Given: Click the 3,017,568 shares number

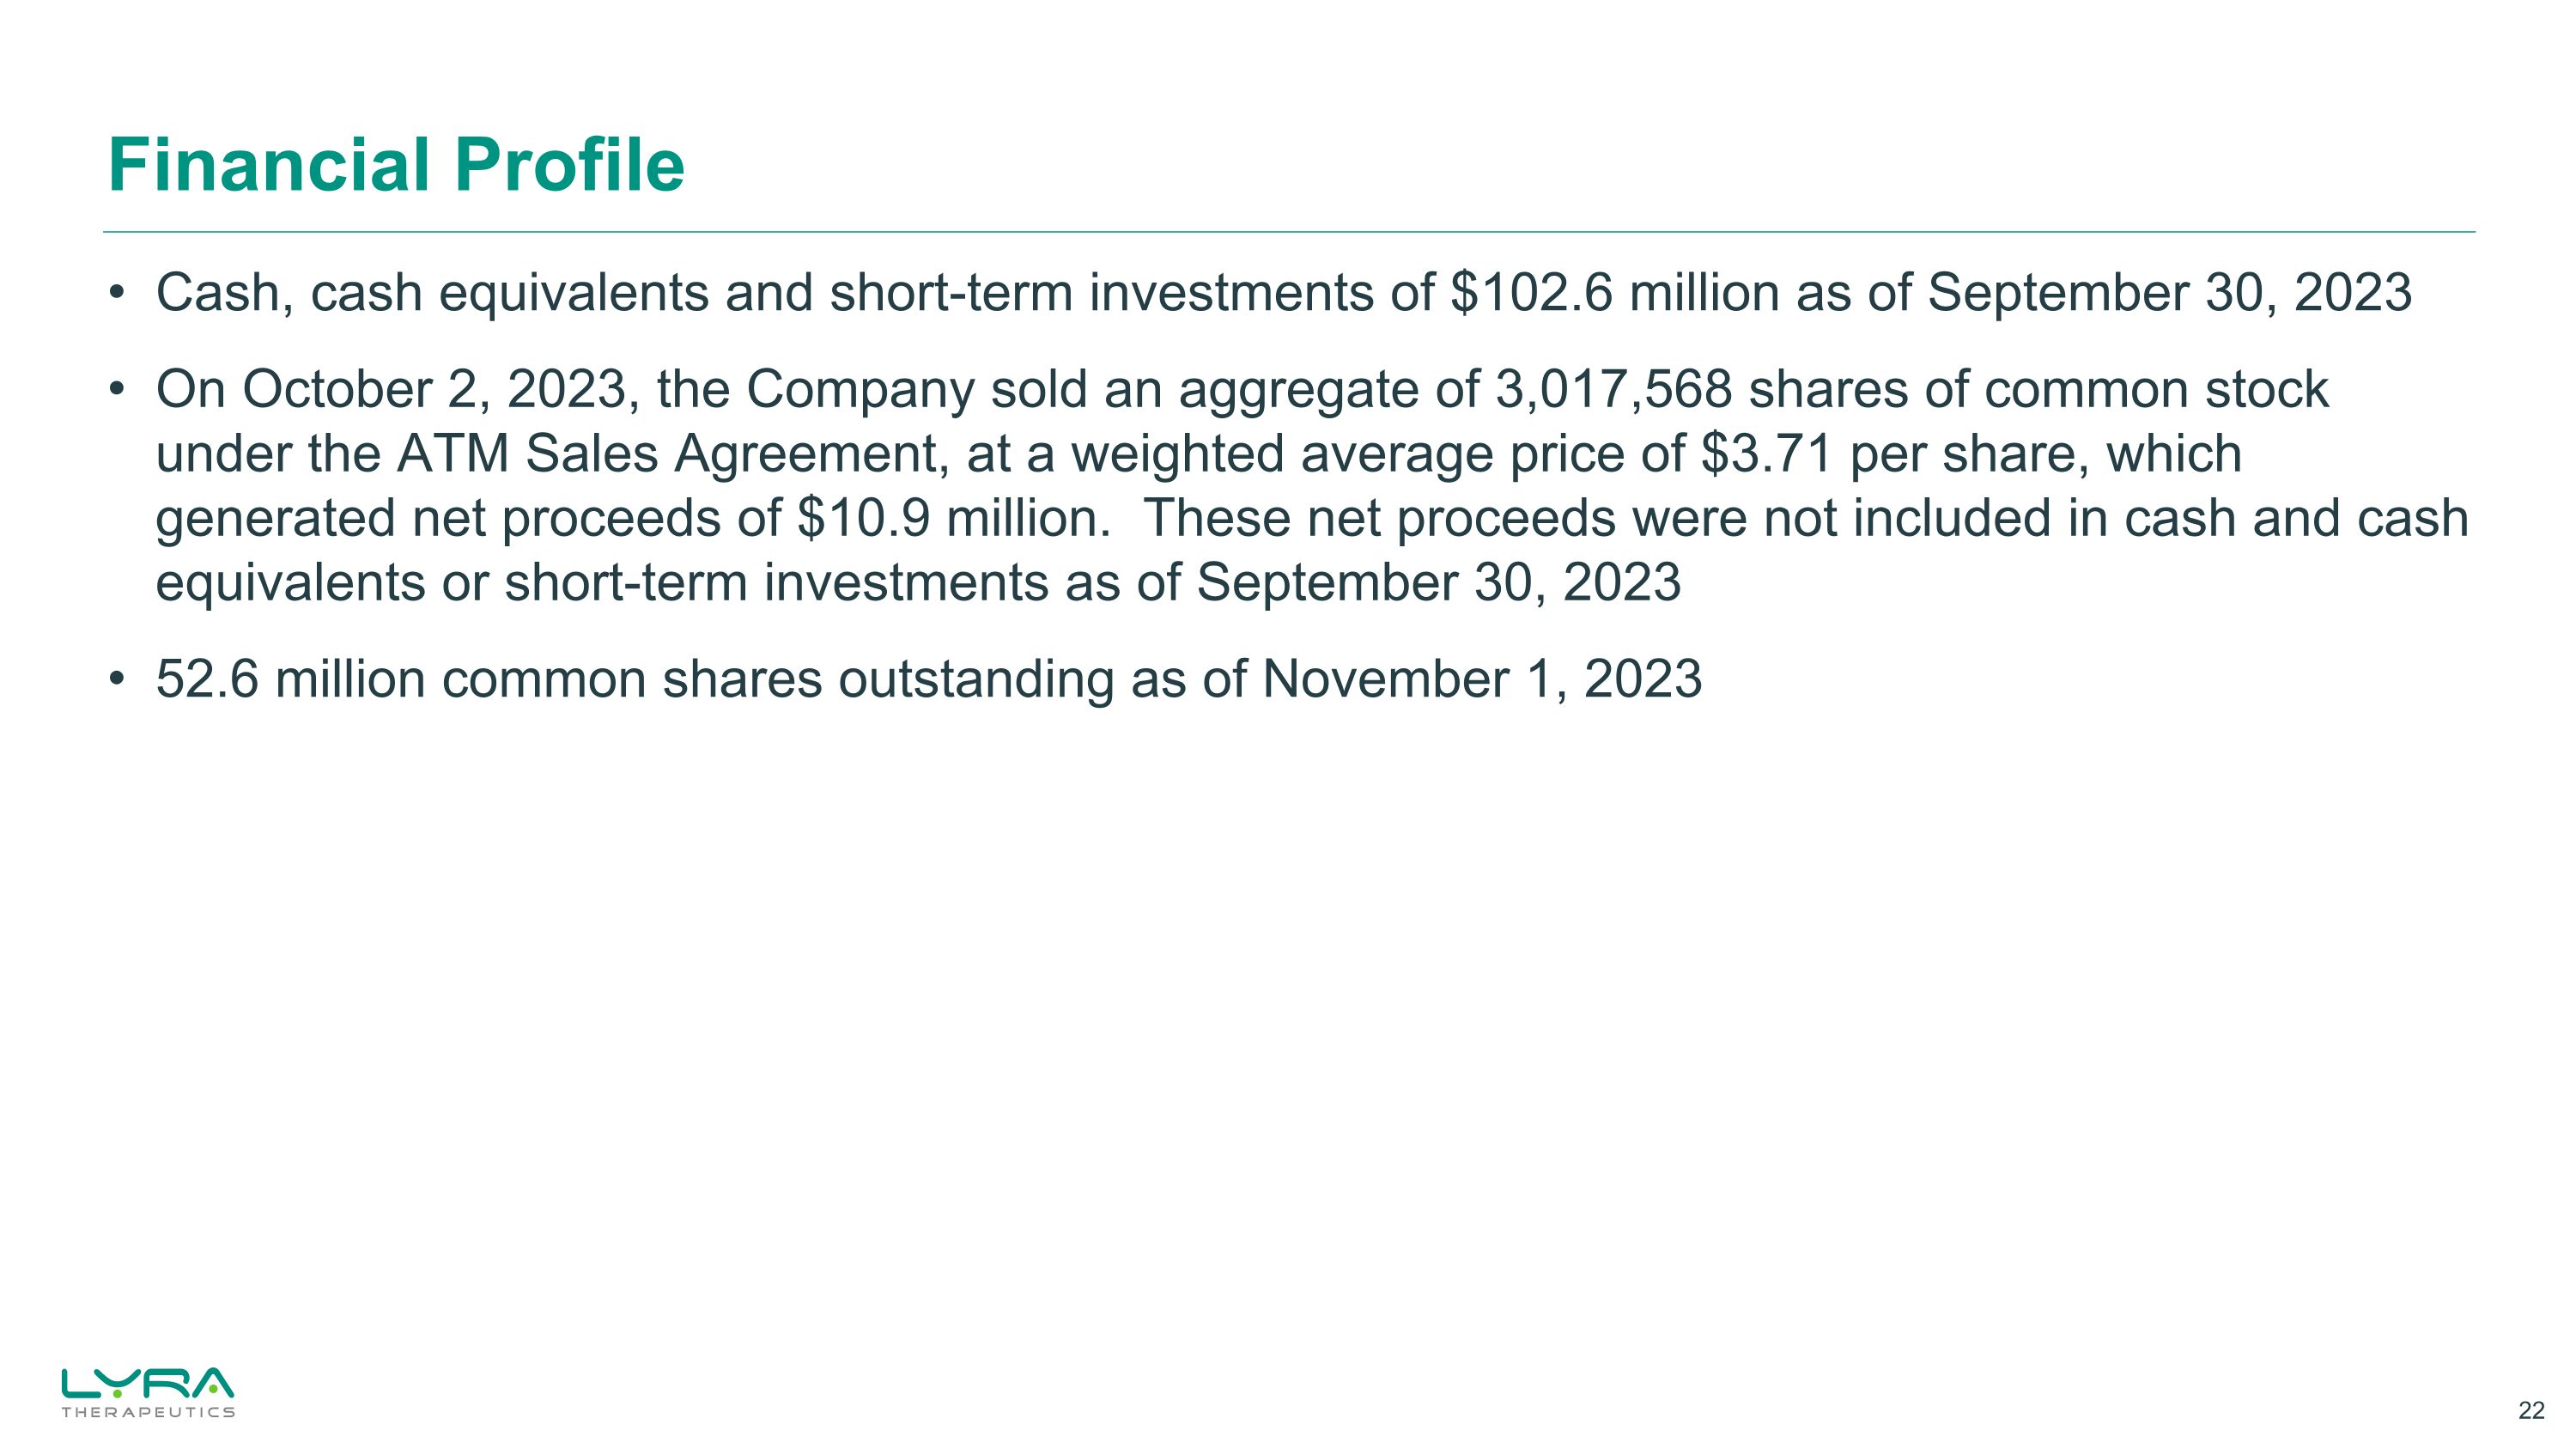Looking at the screenshot, I should coord(1613,389).
